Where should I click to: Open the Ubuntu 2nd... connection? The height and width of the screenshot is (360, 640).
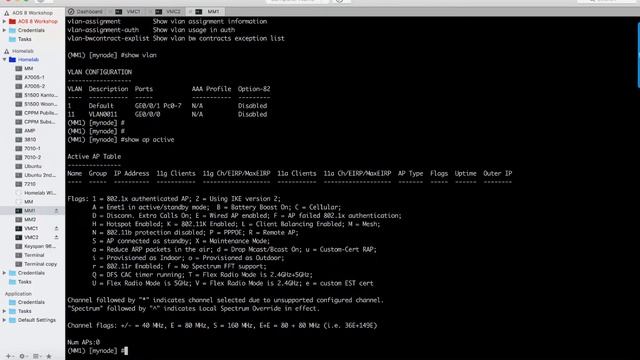pos(40,175)
